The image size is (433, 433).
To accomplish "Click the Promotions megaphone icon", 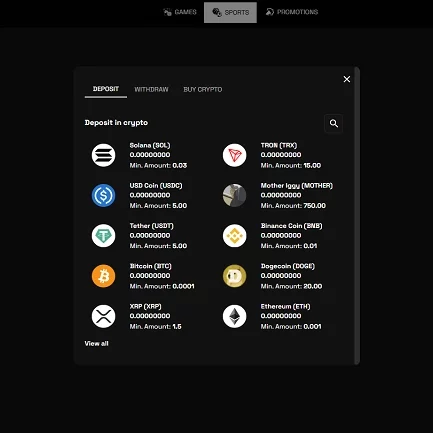I will 270,12.
